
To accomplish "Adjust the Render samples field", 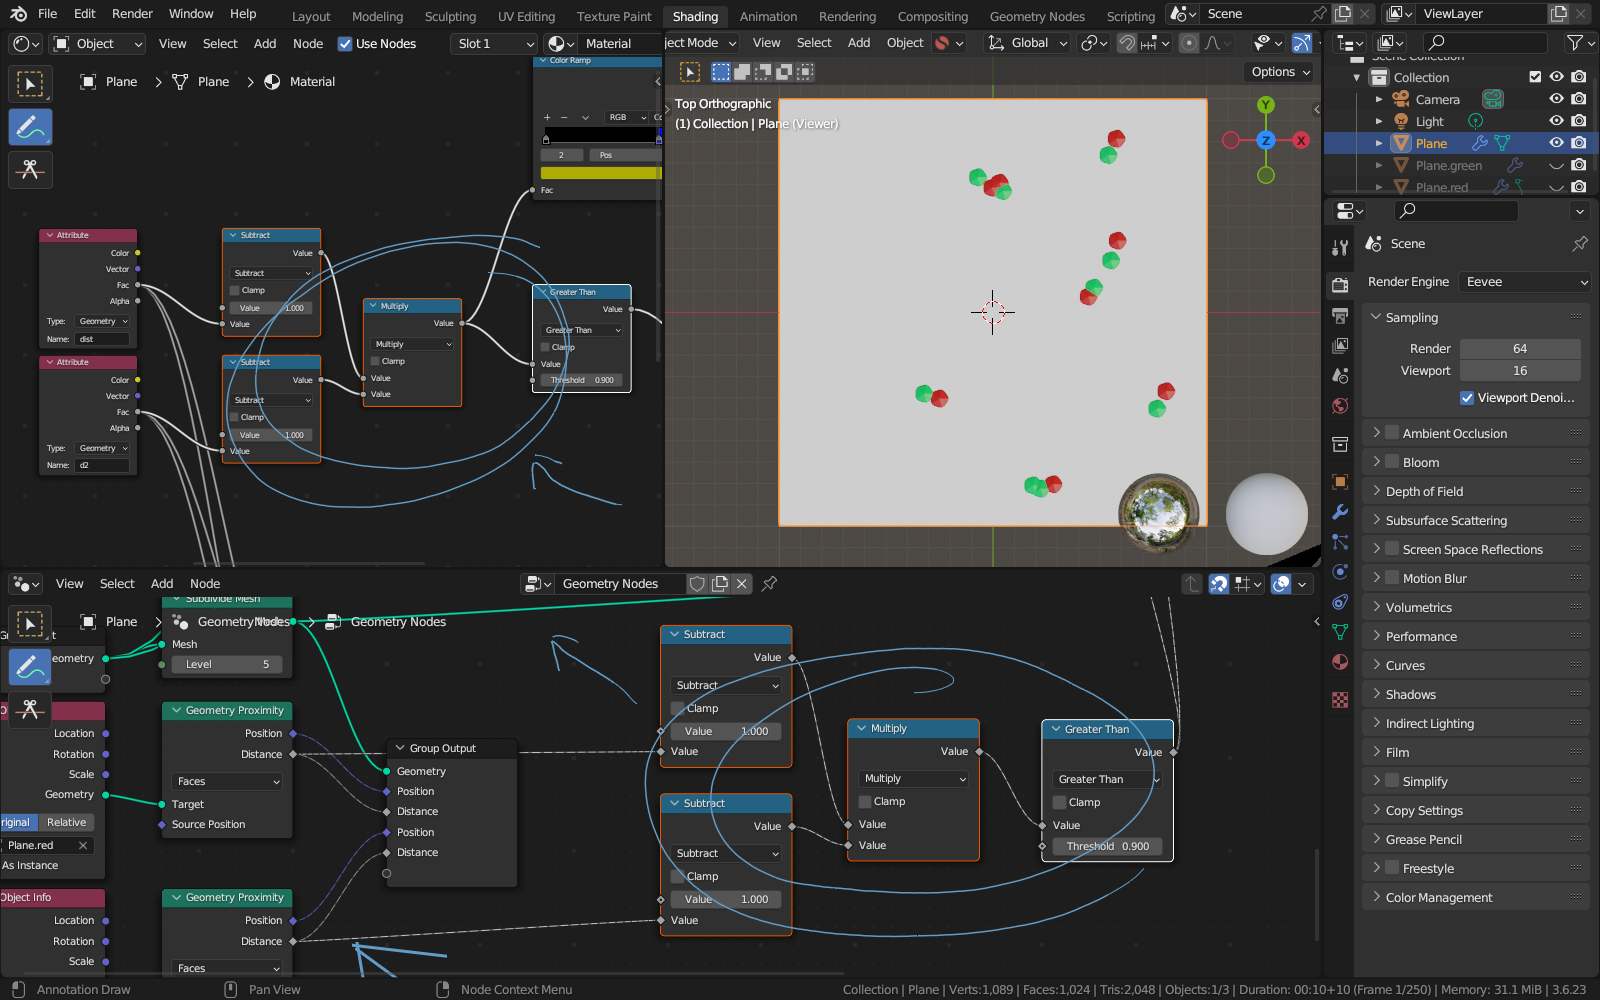I will point(1520,349).
